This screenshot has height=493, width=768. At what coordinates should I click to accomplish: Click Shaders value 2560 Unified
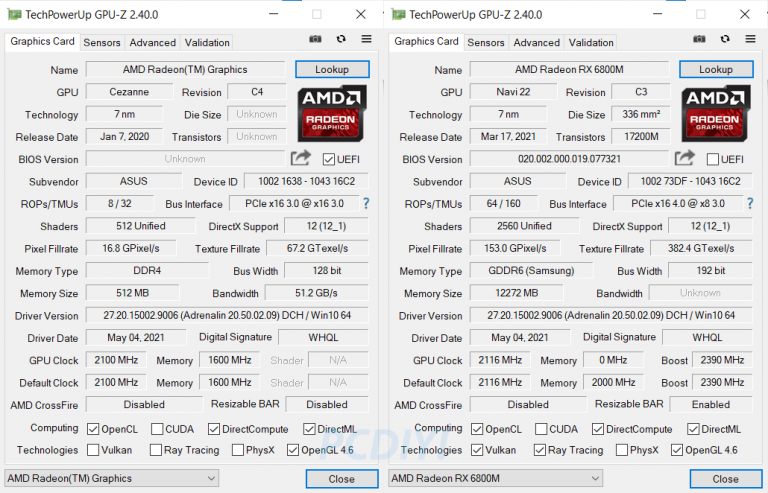point(524,226)
